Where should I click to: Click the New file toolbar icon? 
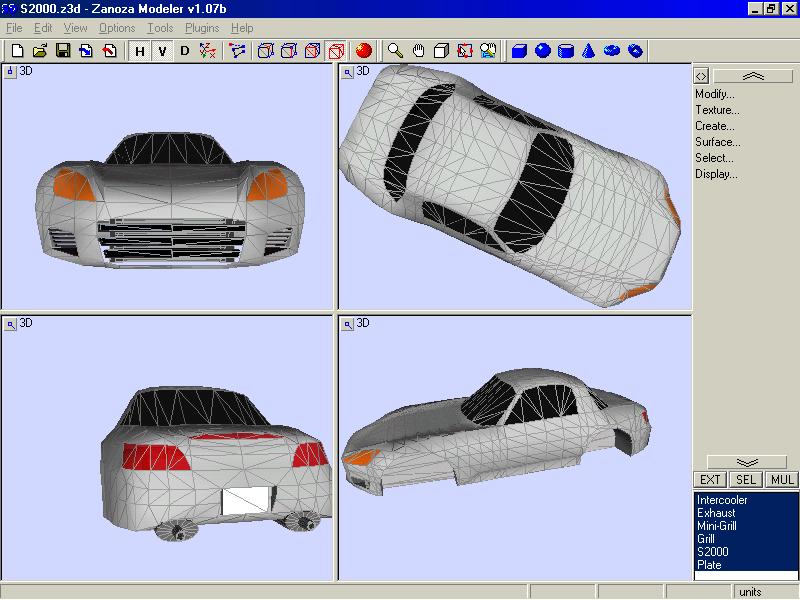tap(17, 50)
